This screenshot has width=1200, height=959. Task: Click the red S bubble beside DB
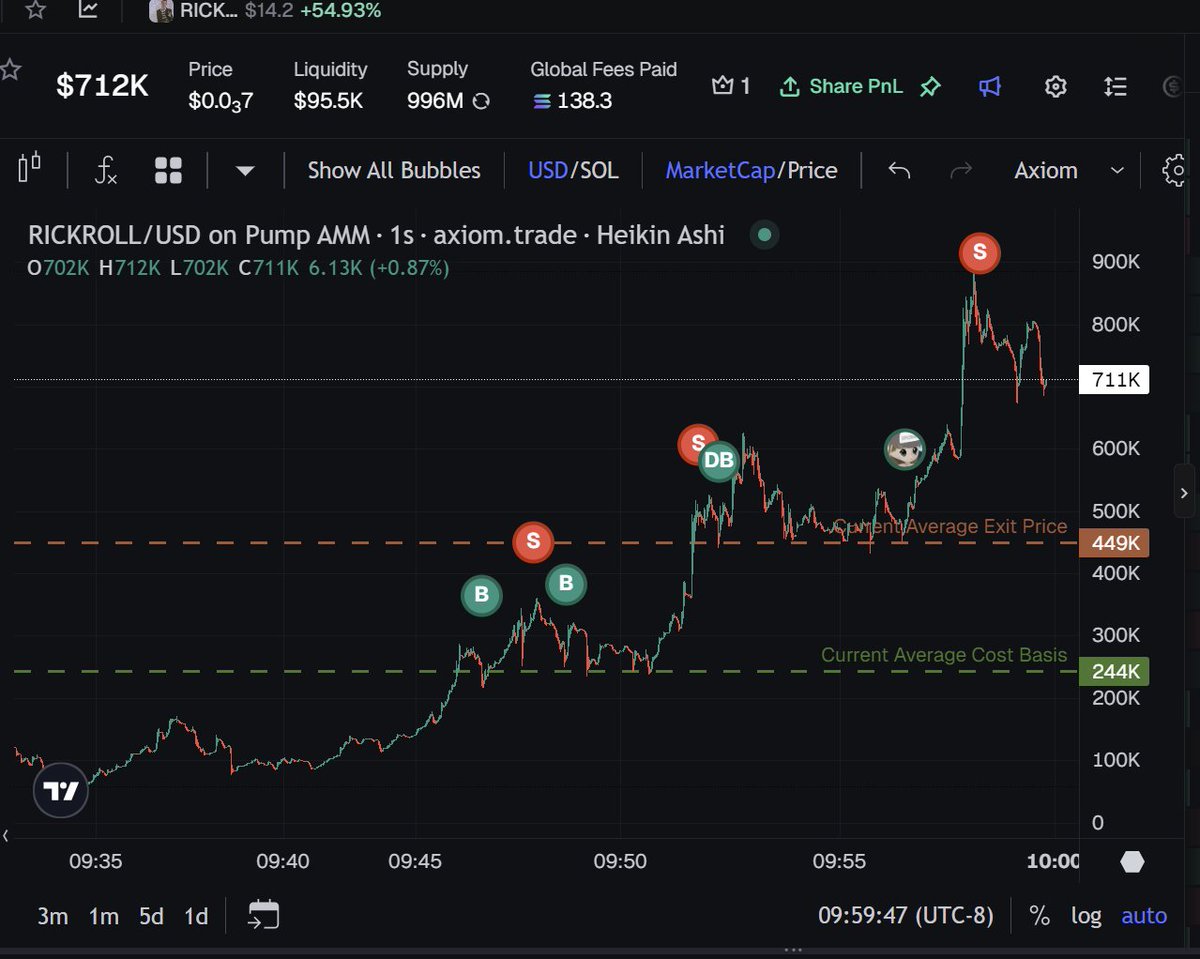click(695, 443)
